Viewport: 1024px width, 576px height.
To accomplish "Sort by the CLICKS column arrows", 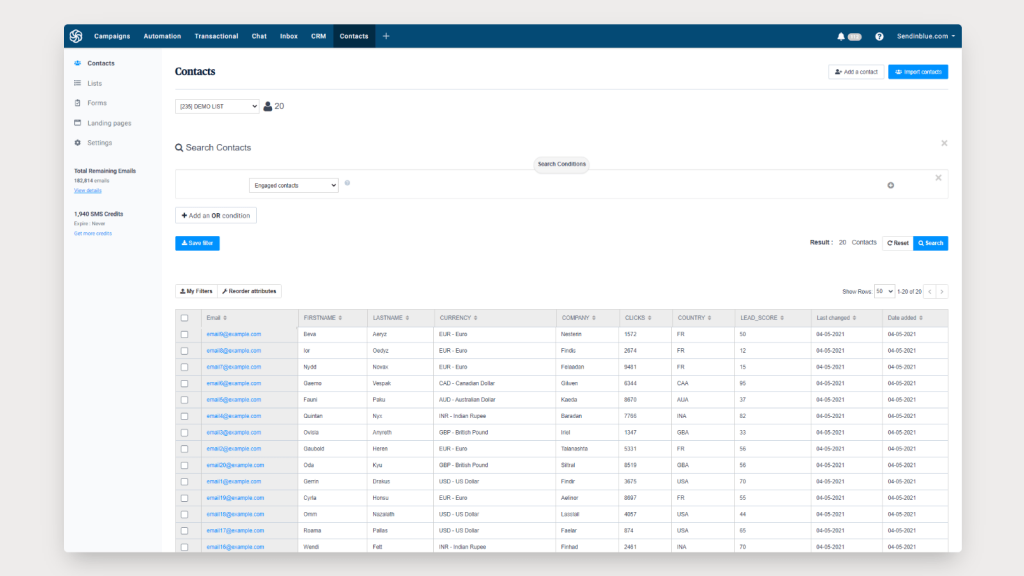I will pos(649,318).
